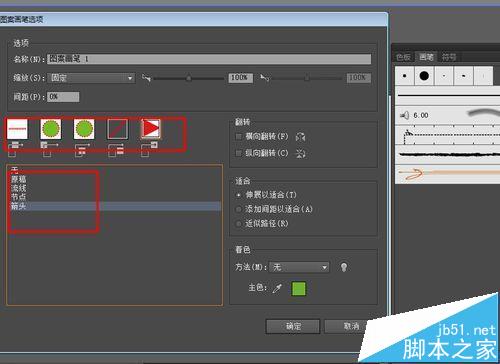Click the flip across icon beside 纵向翻转
This screenshot has height=364, width=500.
click(x=300, y=153)
